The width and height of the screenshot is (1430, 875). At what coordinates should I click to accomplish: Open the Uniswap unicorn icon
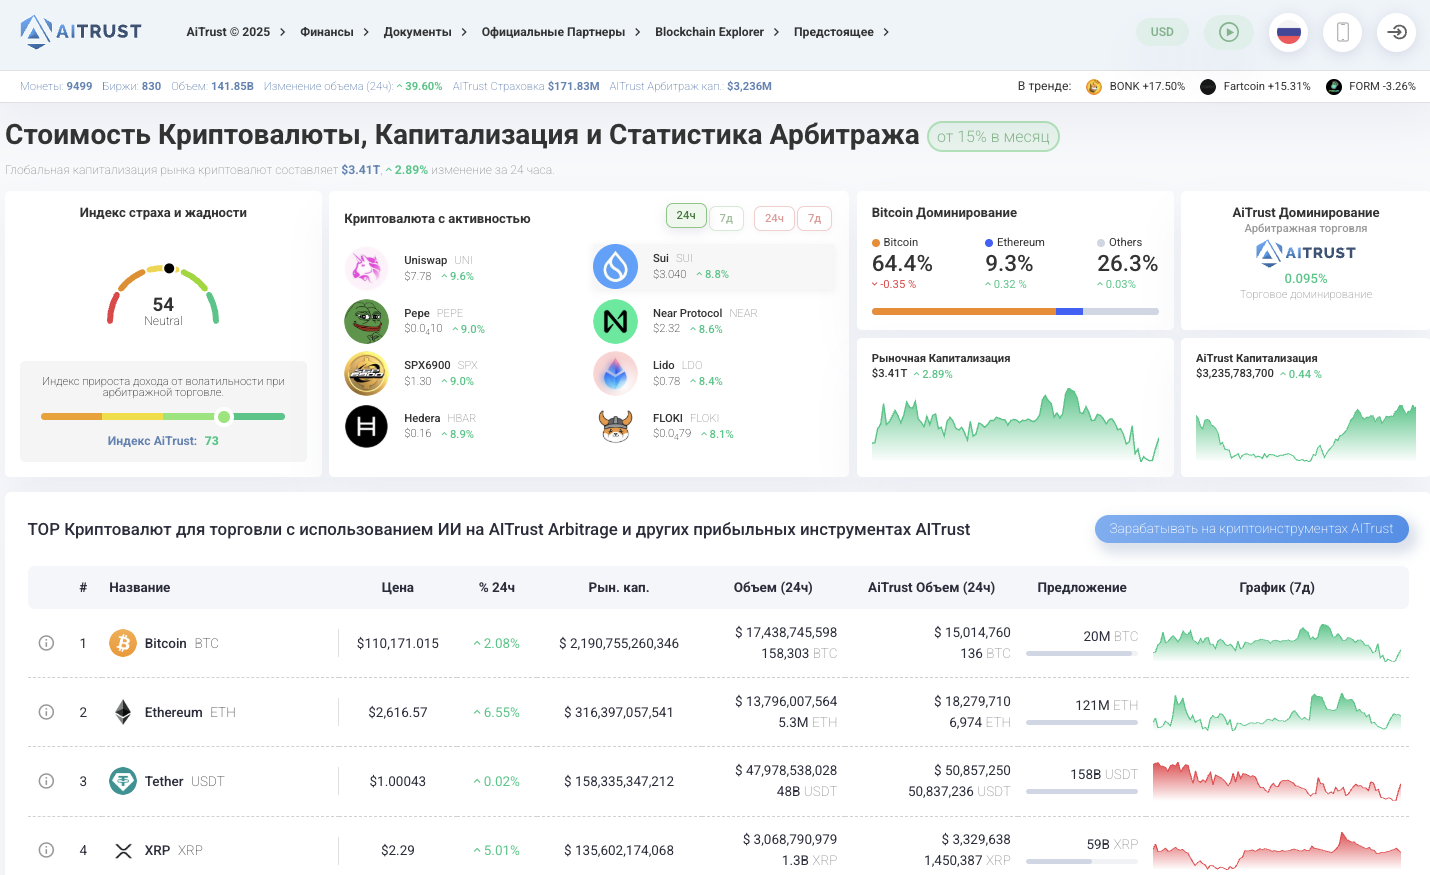pyautogui.click(x=366, y=268)
